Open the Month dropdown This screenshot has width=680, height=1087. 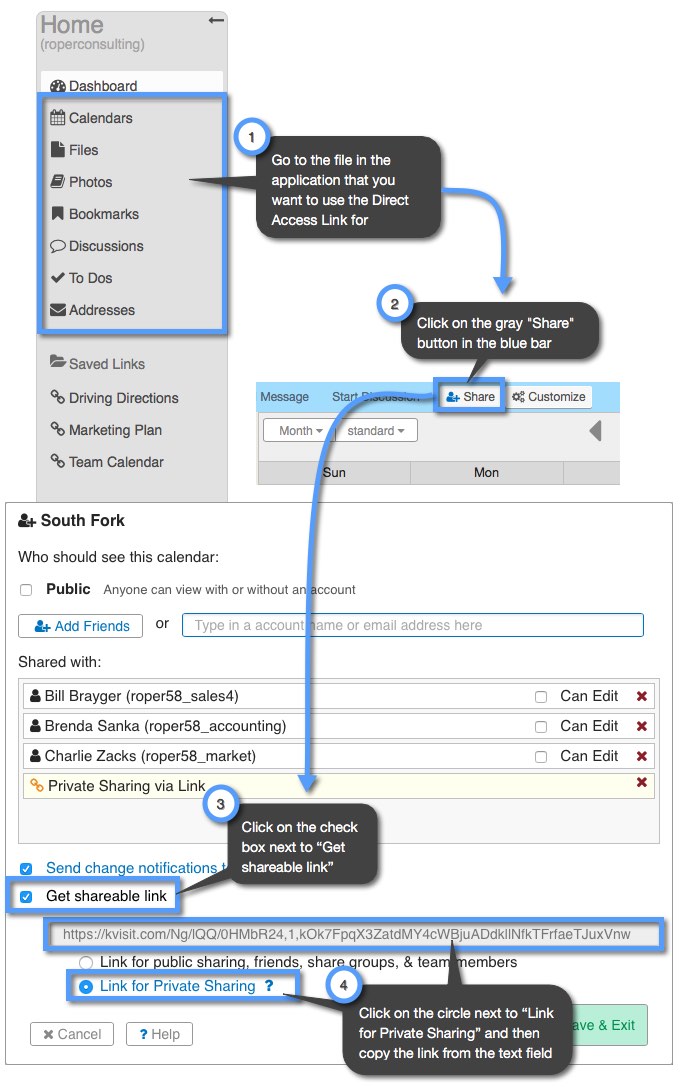pos(298,430)
